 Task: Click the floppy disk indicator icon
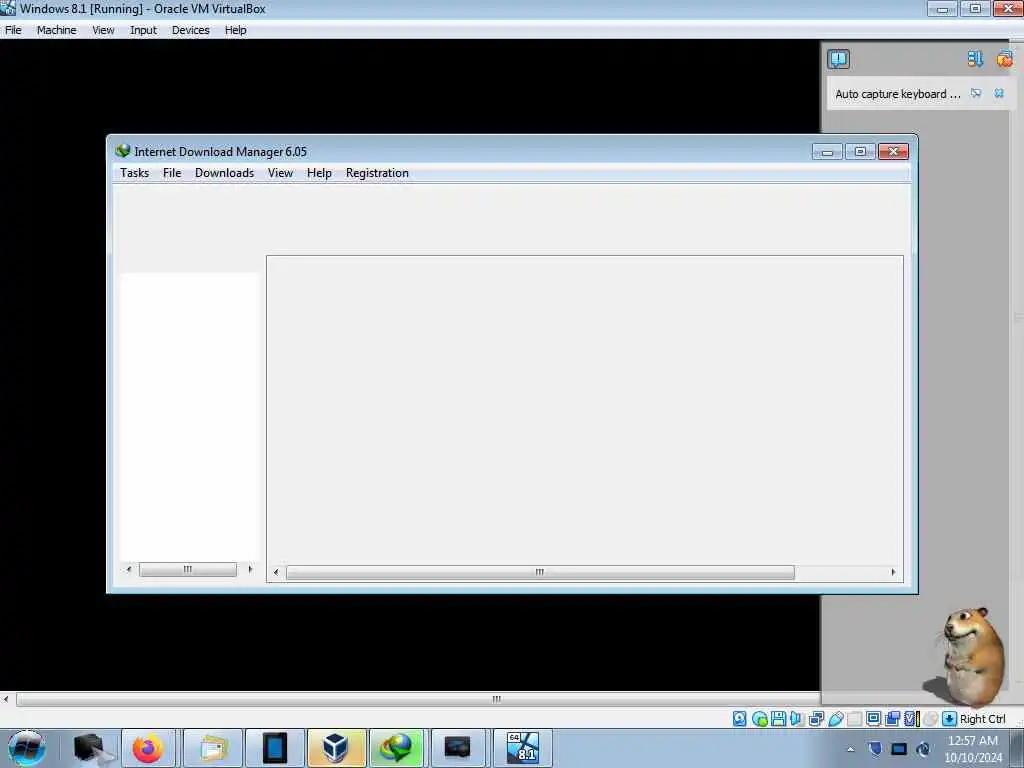click(778, 719)
